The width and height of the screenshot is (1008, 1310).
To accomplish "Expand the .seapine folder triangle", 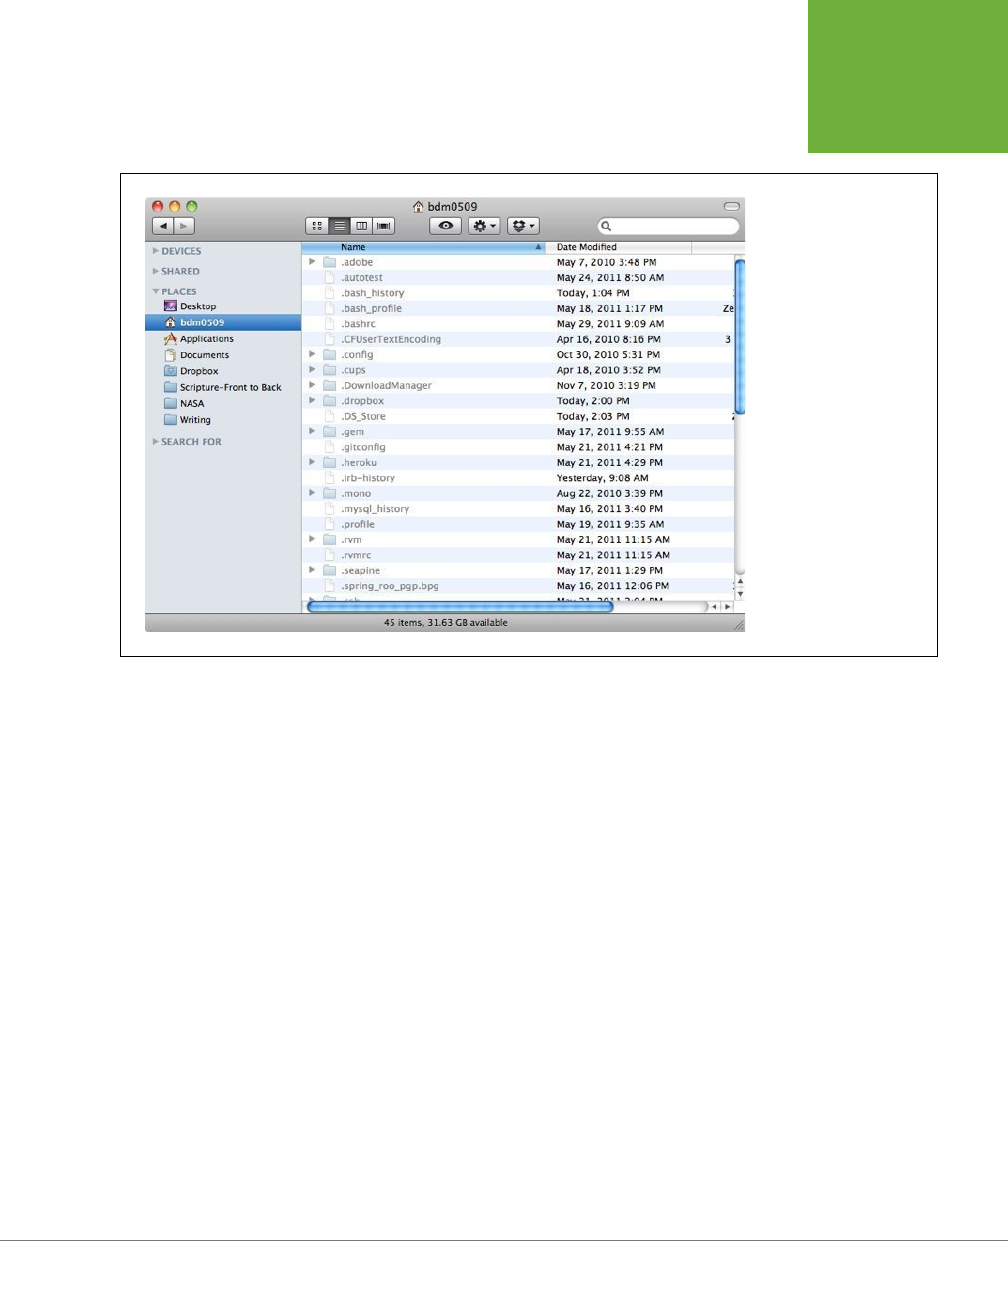I will 312,570.
